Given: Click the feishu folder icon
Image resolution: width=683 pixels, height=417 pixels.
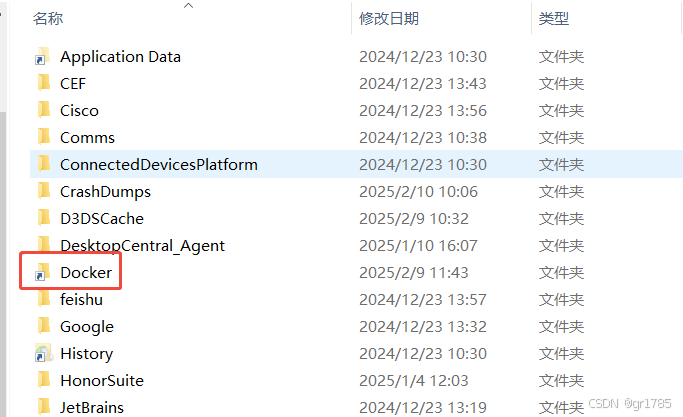Looking at the screenshot, I should coord(44,299).
